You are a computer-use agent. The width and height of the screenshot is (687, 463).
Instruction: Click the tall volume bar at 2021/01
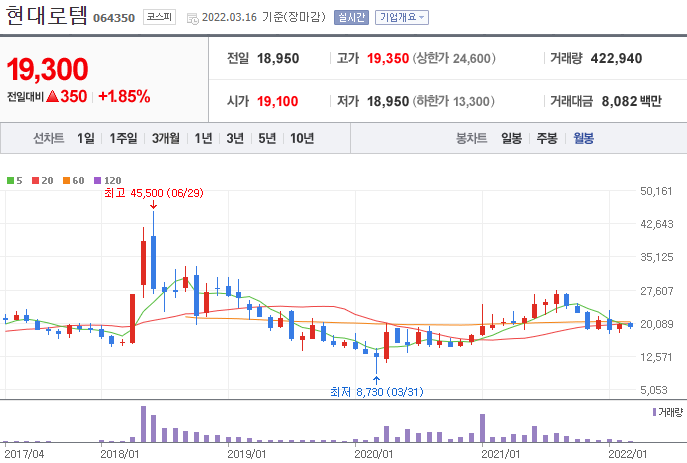(482, 428)
